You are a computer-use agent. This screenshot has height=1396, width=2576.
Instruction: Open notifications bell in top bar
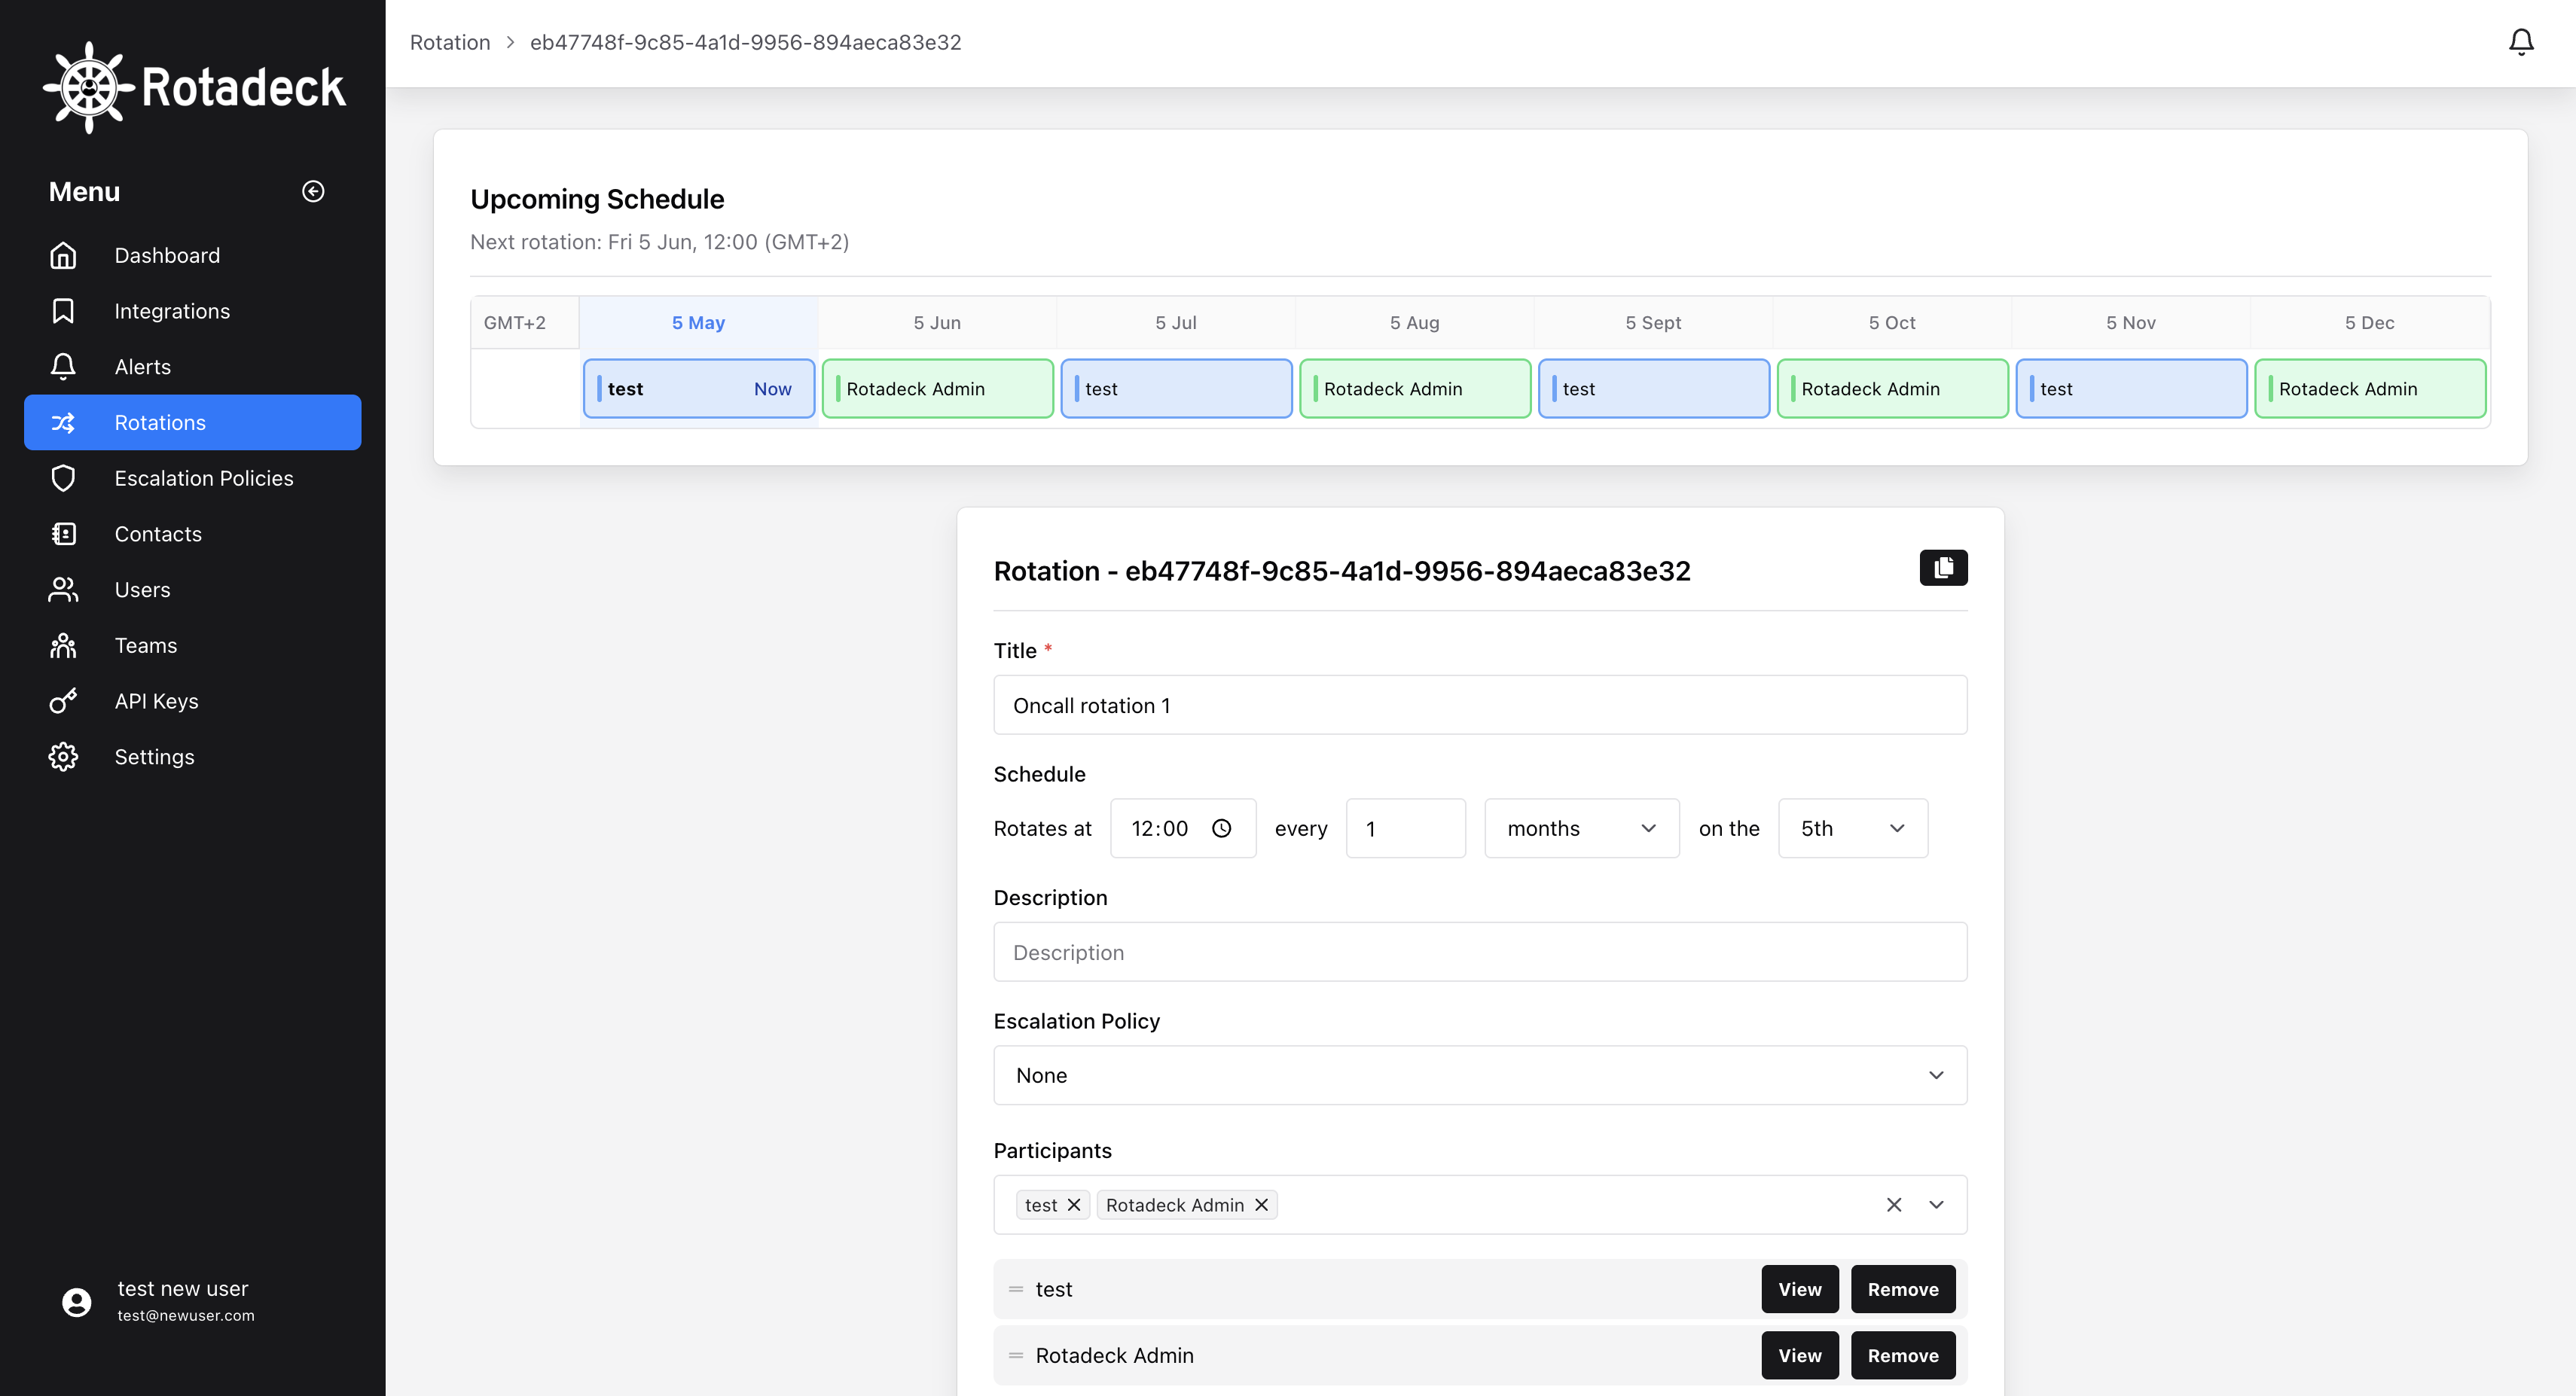click(2521, 42)
